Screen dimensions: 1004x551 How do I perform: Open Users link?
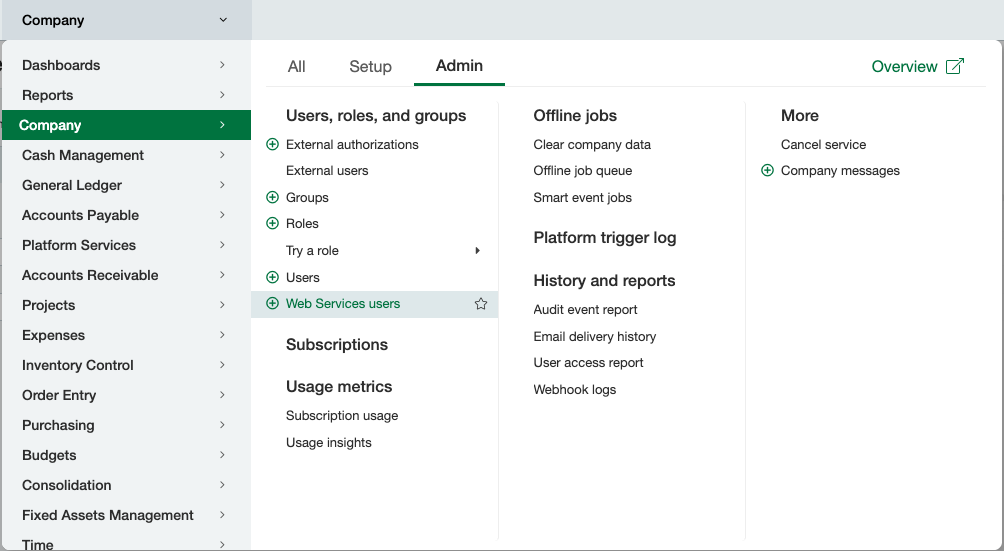coord(303,278)
